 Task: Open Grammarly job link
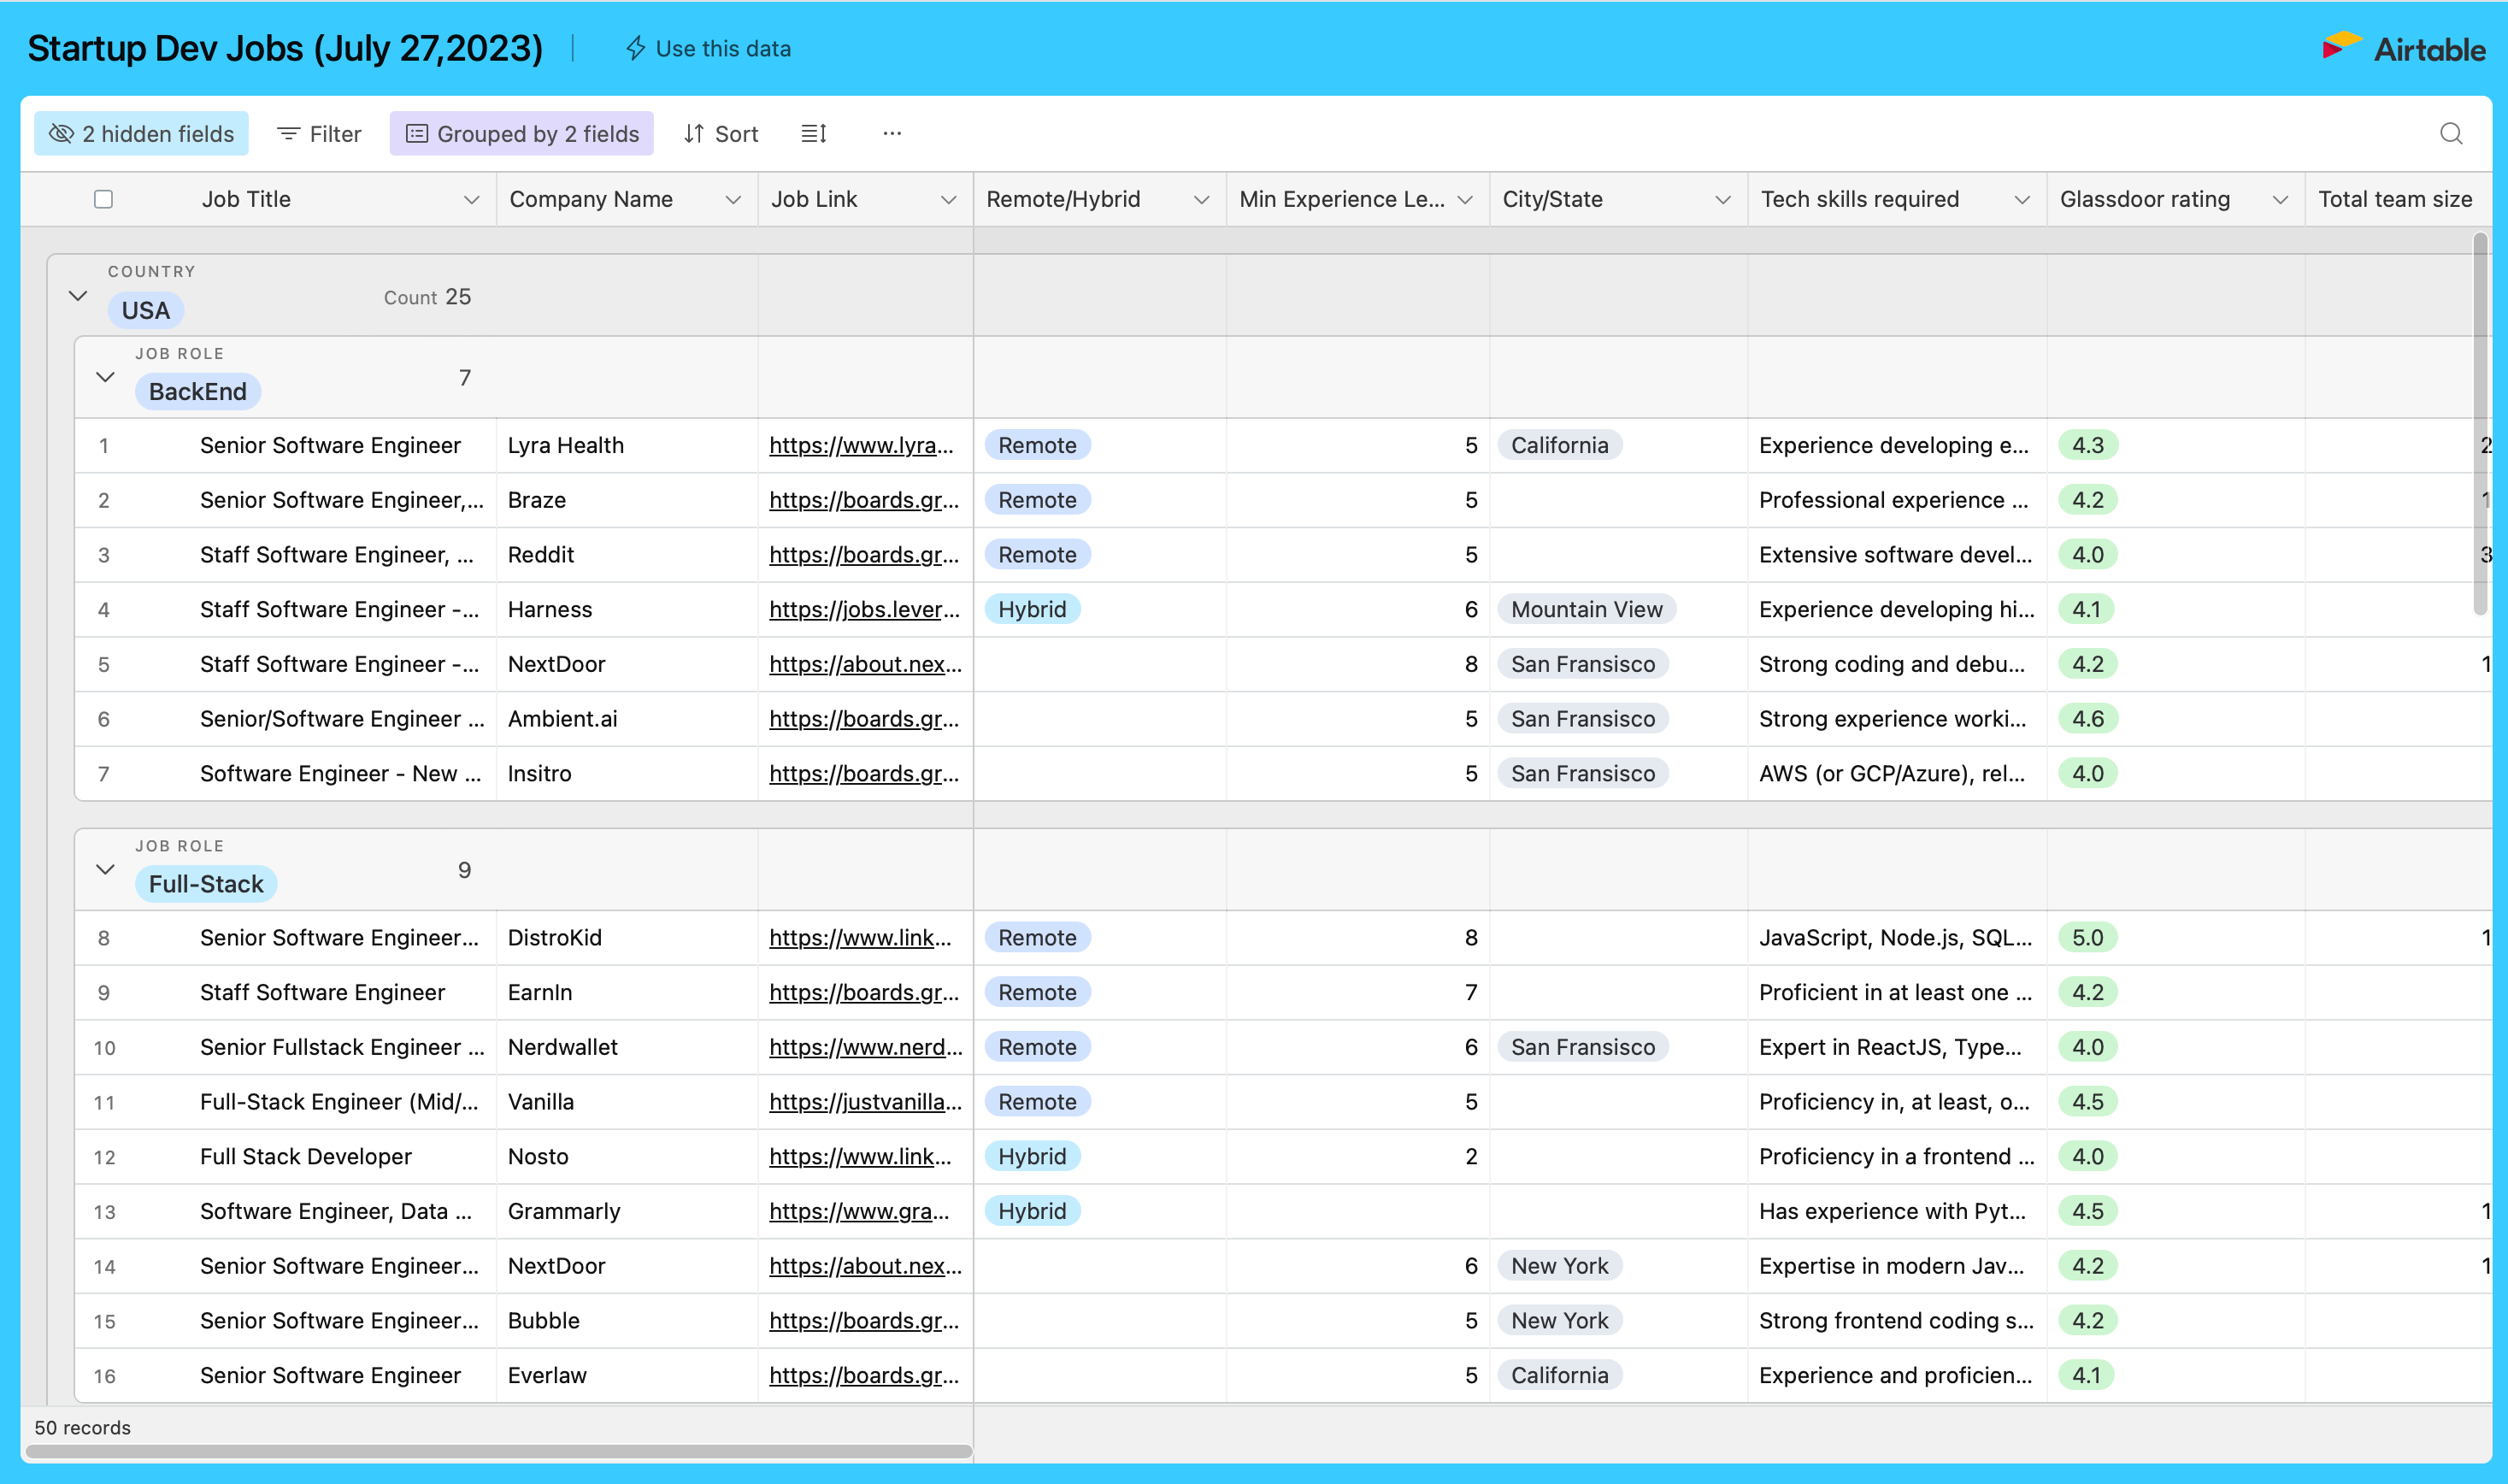click(x=858, y=1211)
